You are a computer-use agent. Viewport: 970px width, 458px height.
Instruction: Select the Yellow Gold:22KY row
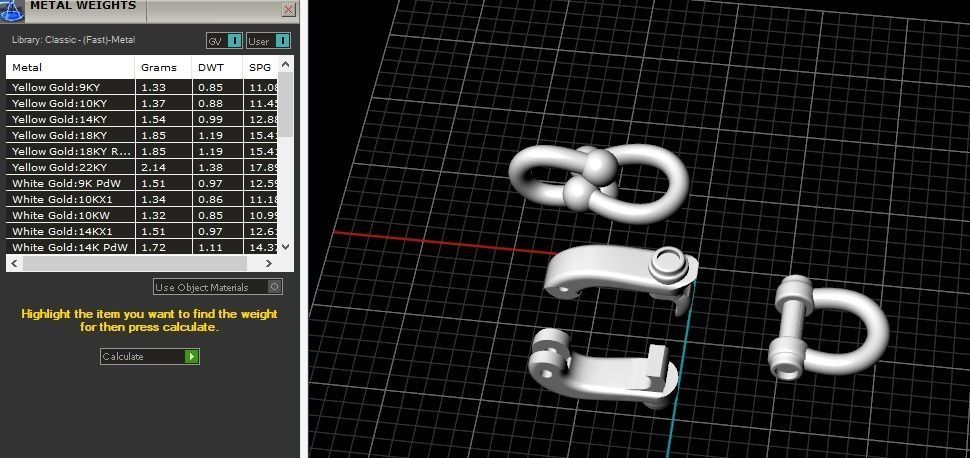142,168
